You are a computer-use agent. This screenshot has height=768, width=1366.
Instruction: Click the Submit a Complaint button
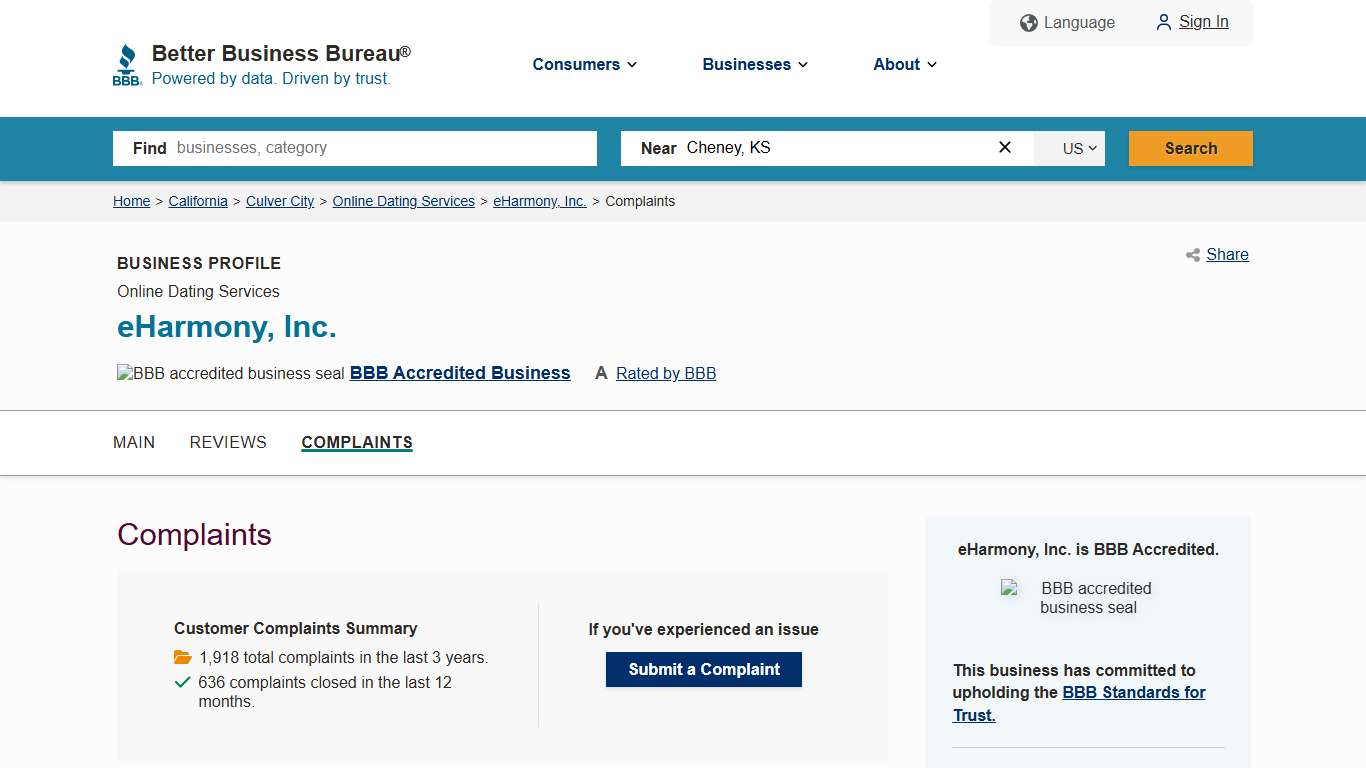tap(703, 669)
